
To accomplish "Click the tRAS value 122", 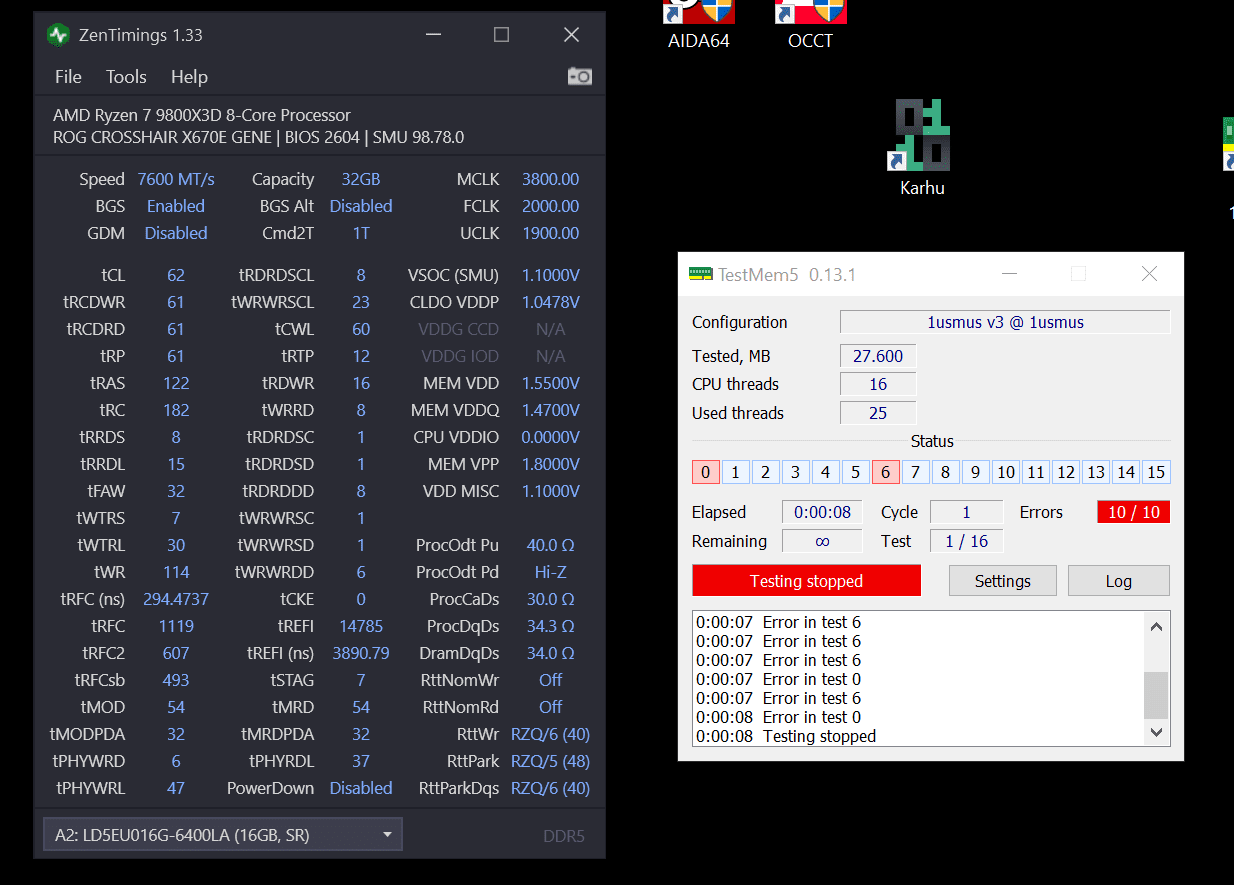I will [176, 383].
